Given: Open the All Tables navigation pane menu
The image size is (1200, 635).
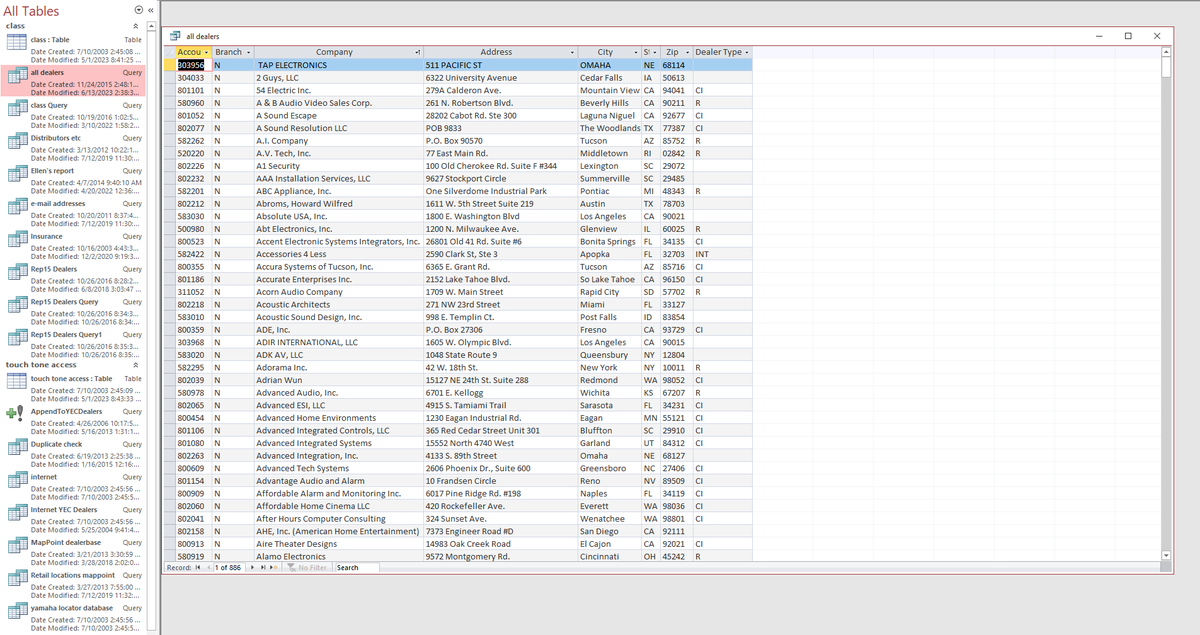Looking at the screenshot, I should [x=137, y=11].
